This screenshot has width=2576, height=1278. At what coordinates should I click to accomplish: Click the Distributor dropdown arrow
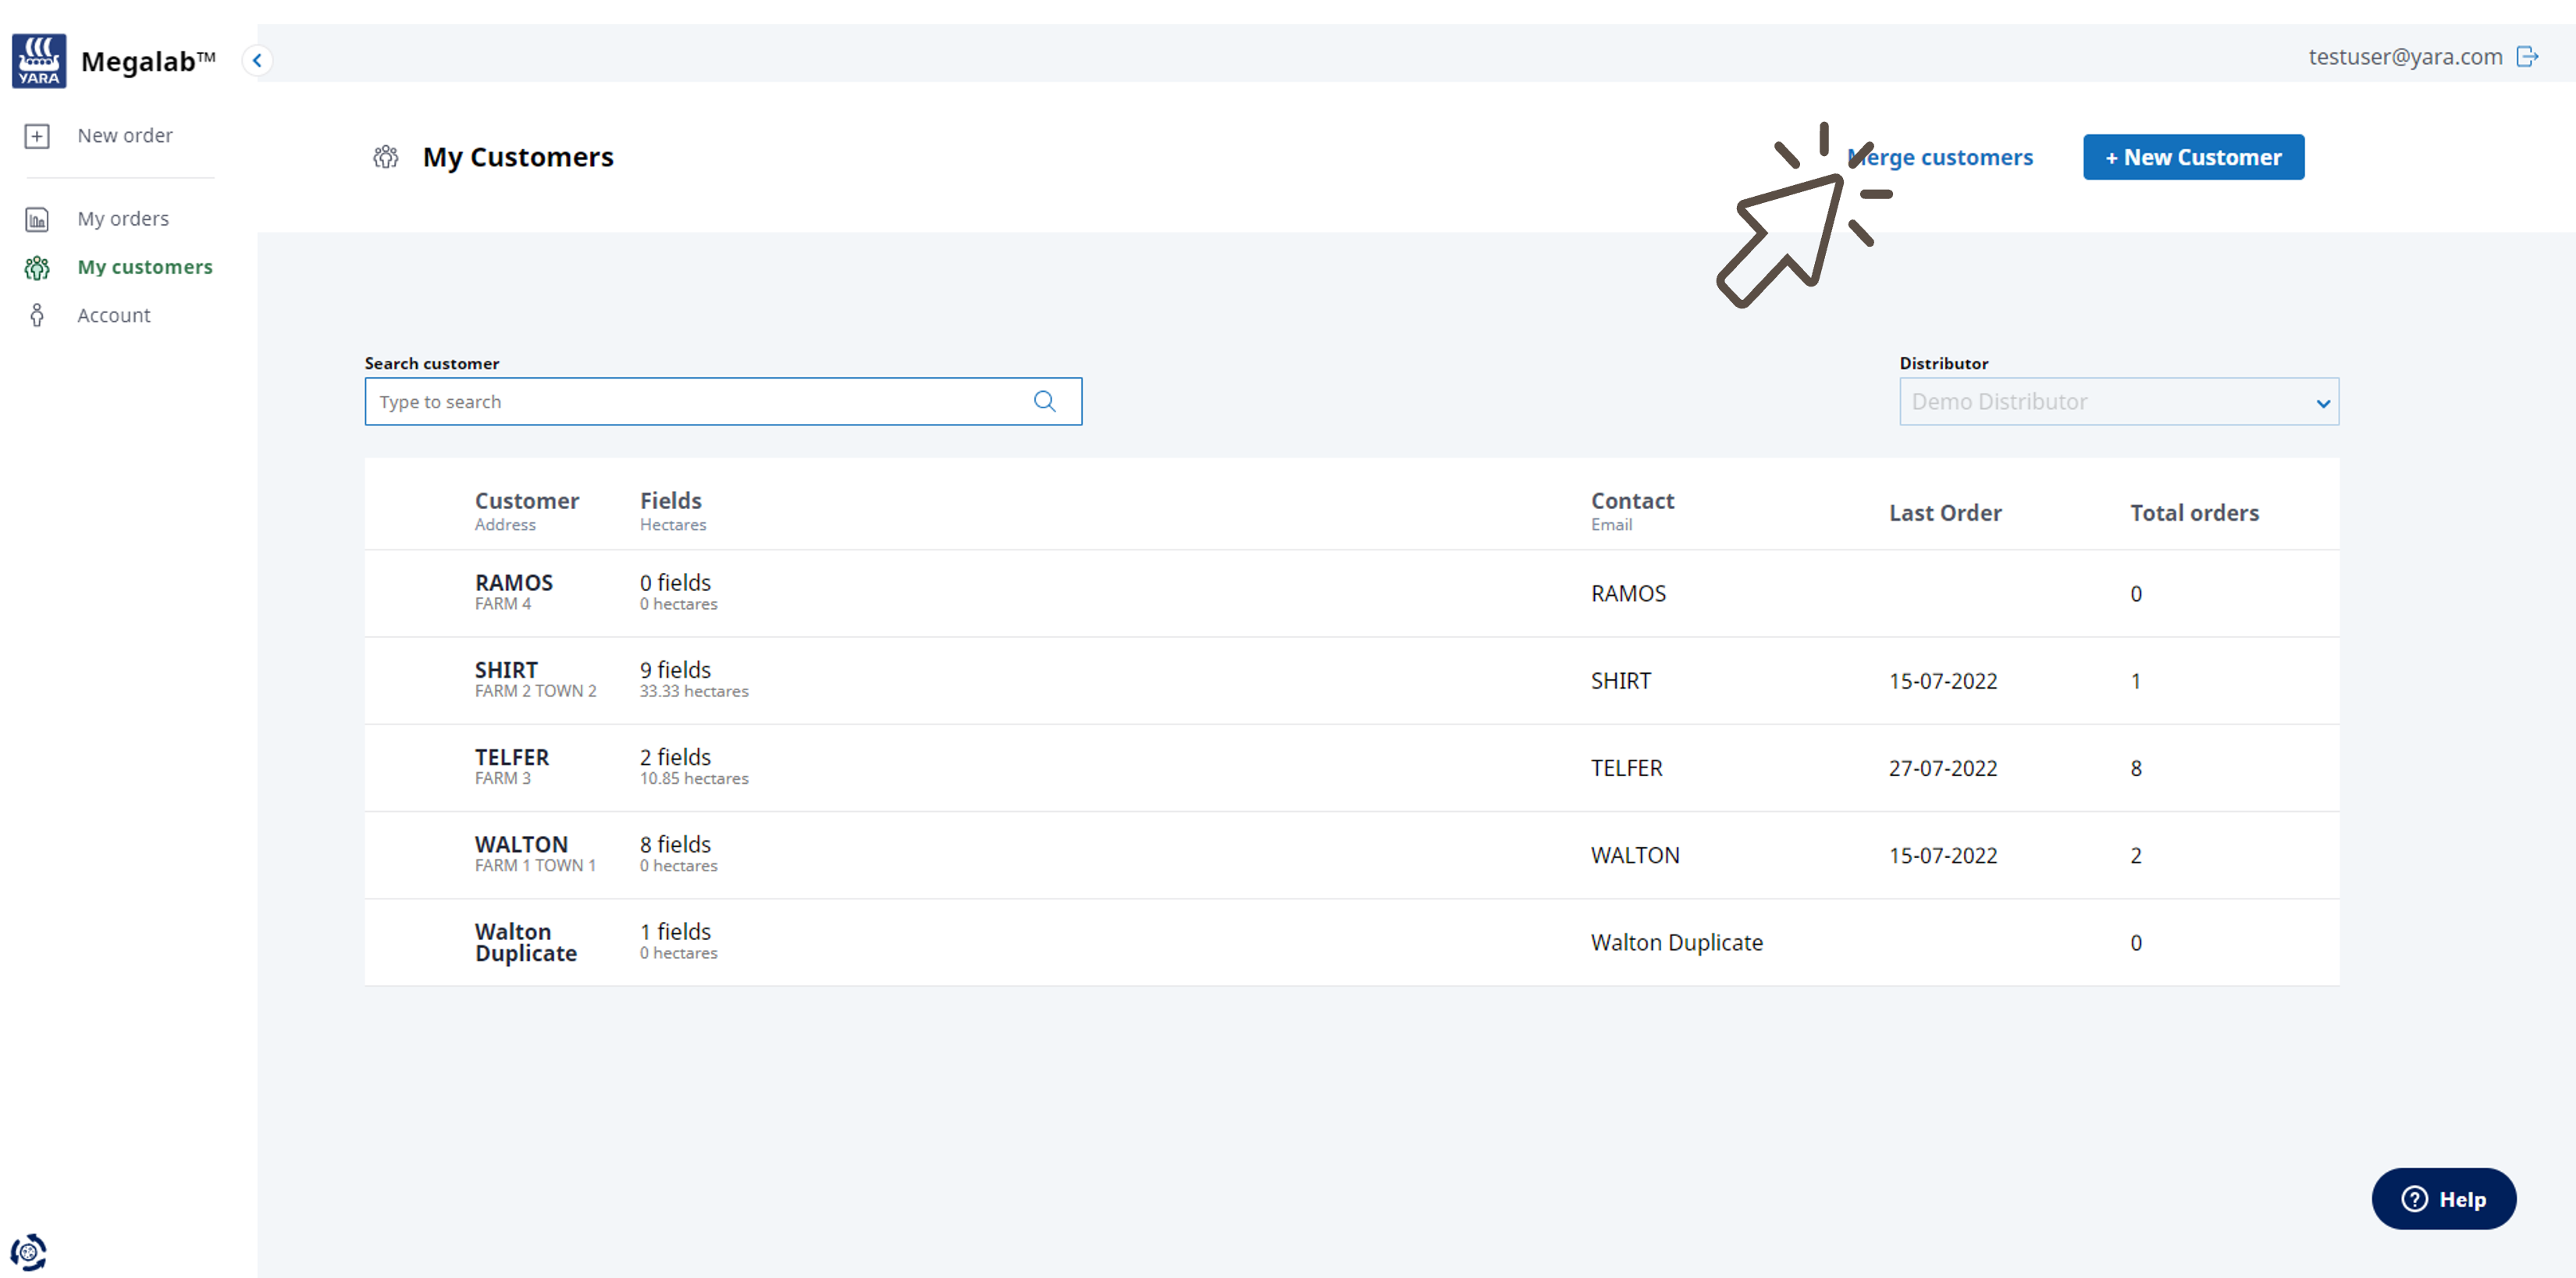click(2322, 403)
